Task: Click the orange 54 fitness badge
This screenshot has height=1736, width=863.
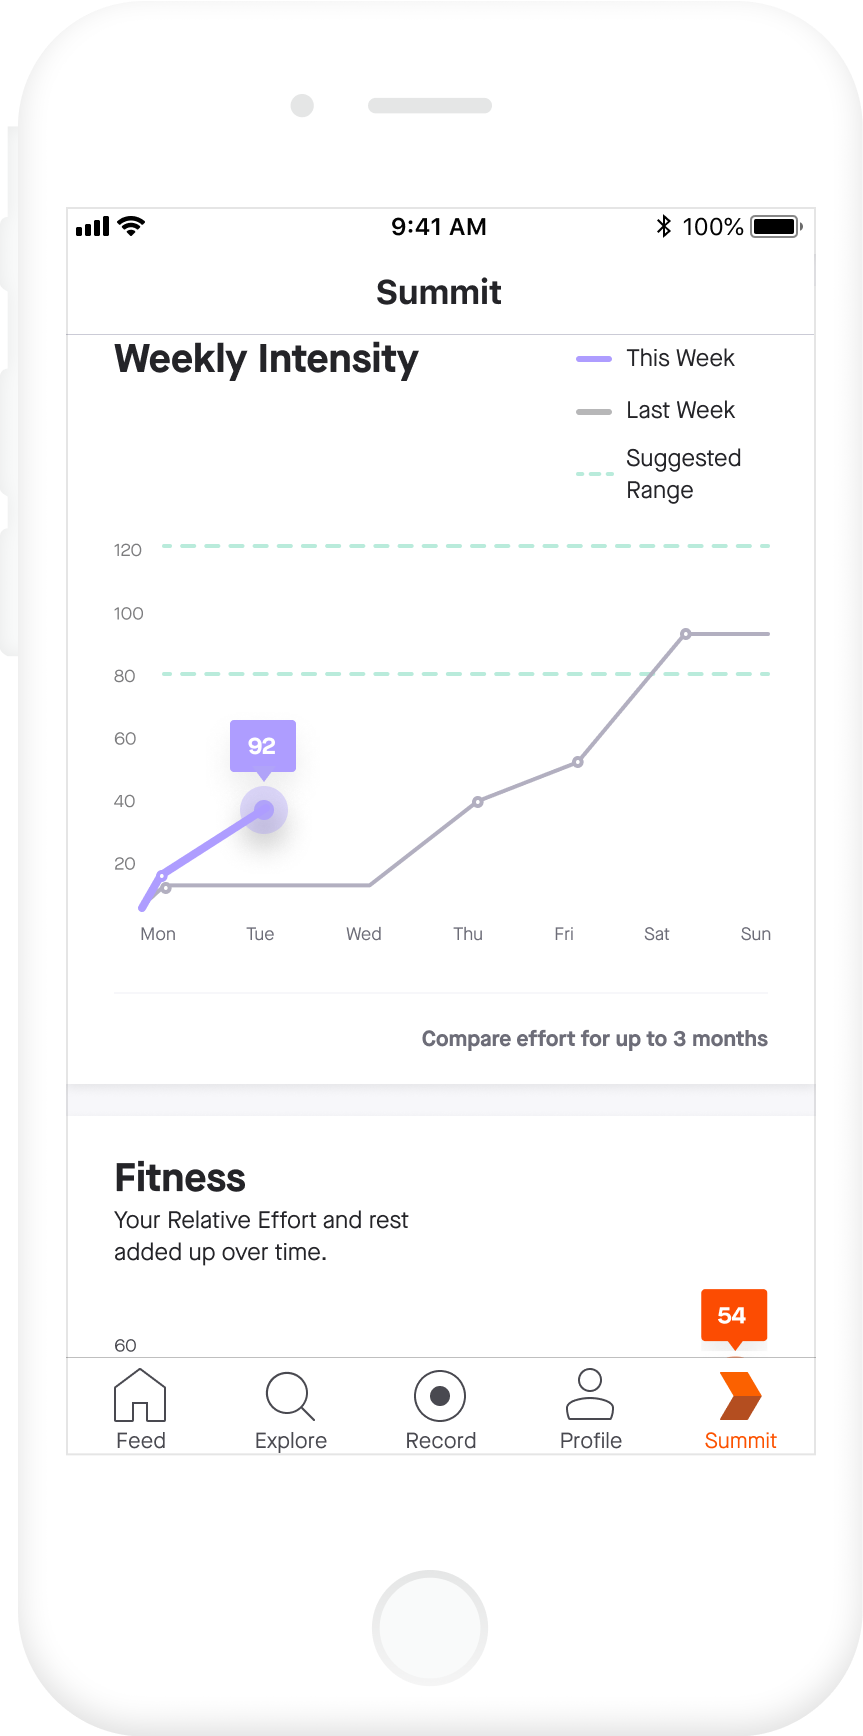Action: tap(733, 1315)
